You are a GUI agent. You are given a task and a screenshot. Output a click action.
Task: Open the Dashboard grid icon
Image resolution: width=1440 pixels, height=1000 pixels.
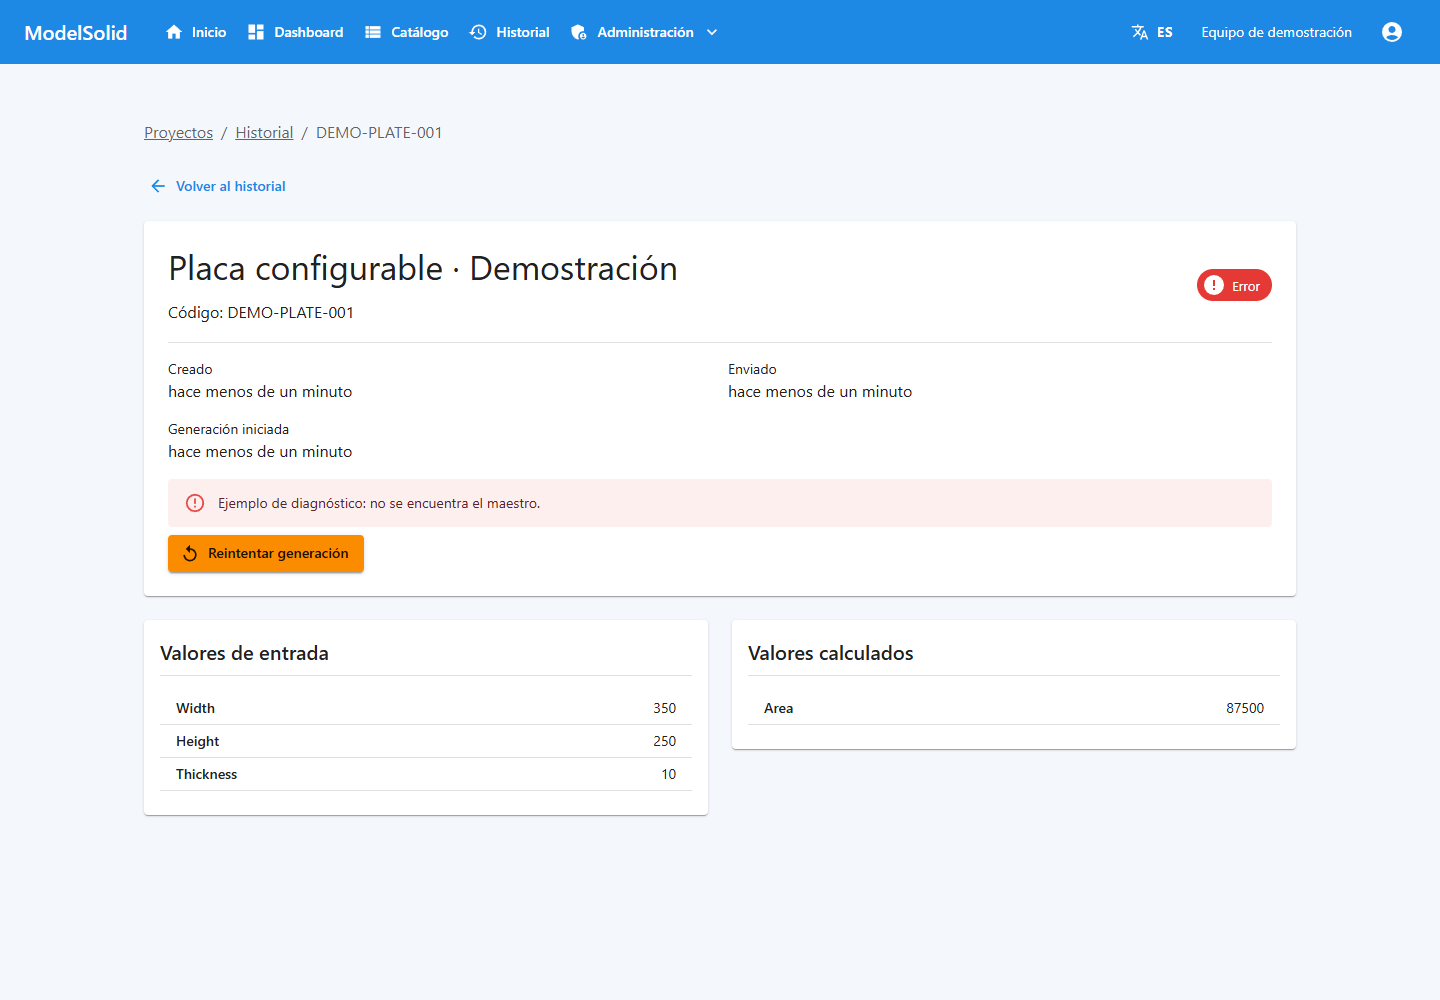pyautogui.click(x=256, y=32)
